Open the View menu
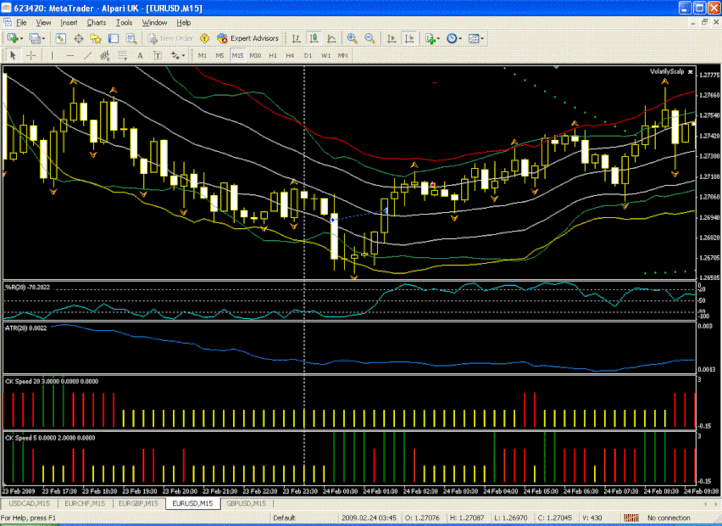722x526 pixels. tap(43, 23)
